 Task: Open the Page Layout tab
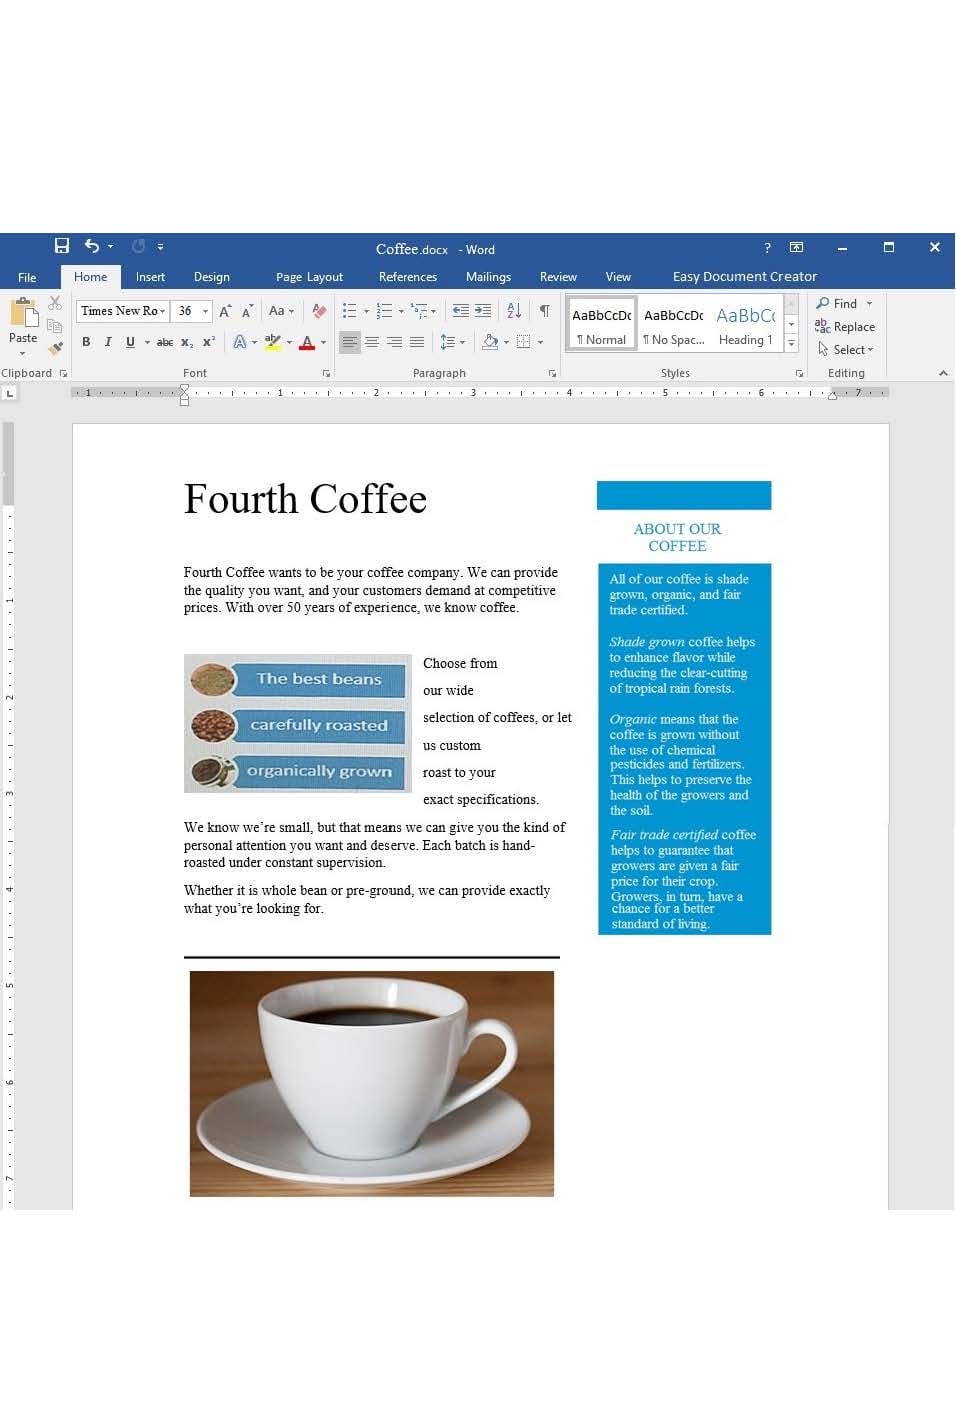309,277
